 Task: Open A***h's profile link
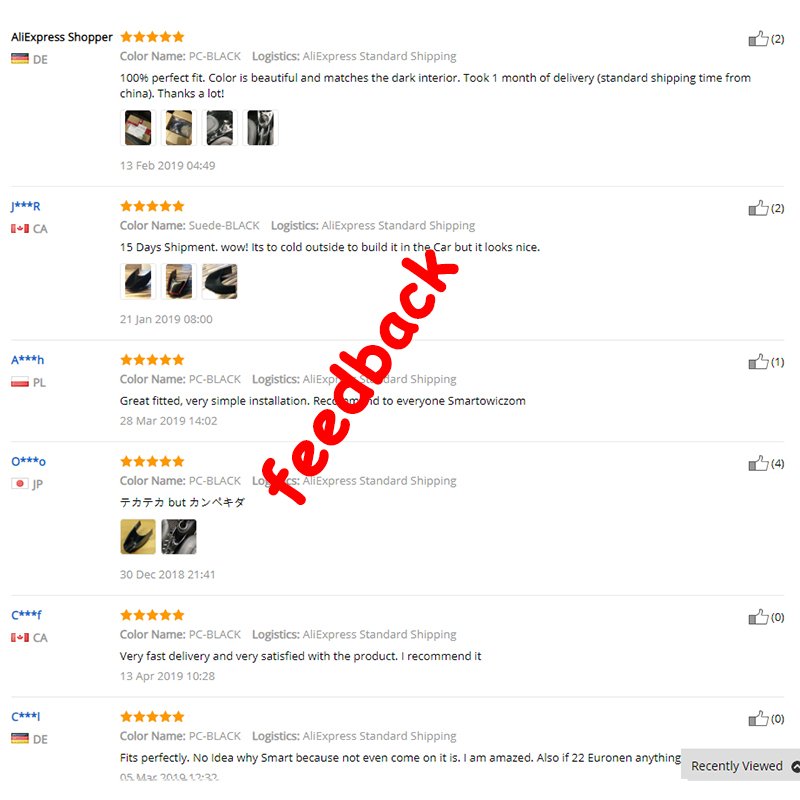coord(28,360)
